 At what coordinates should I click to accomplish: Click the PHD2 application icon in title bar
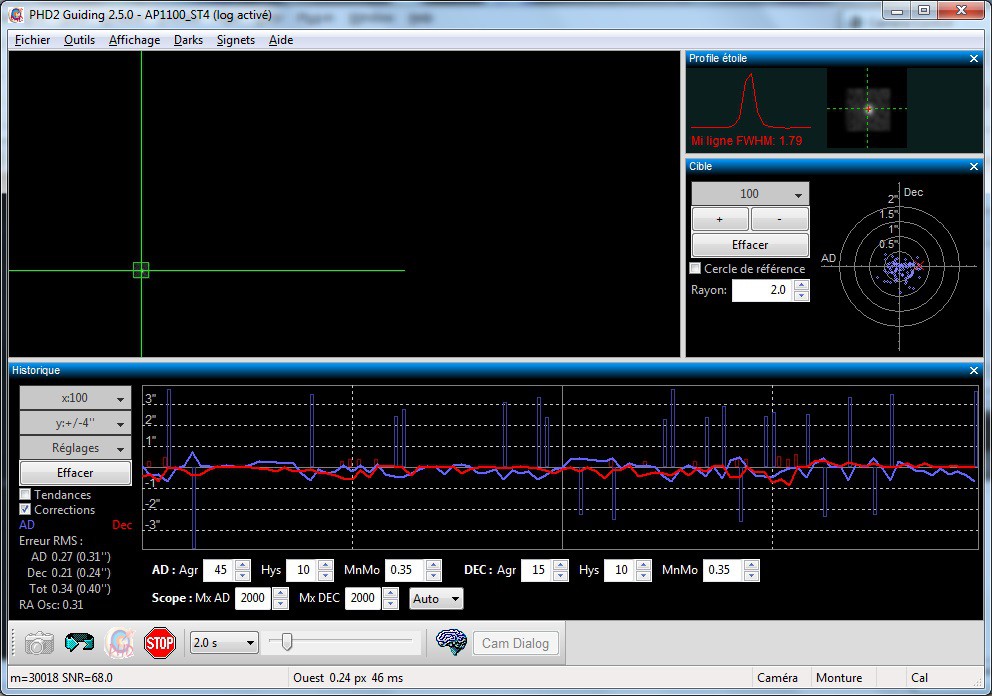16,14
